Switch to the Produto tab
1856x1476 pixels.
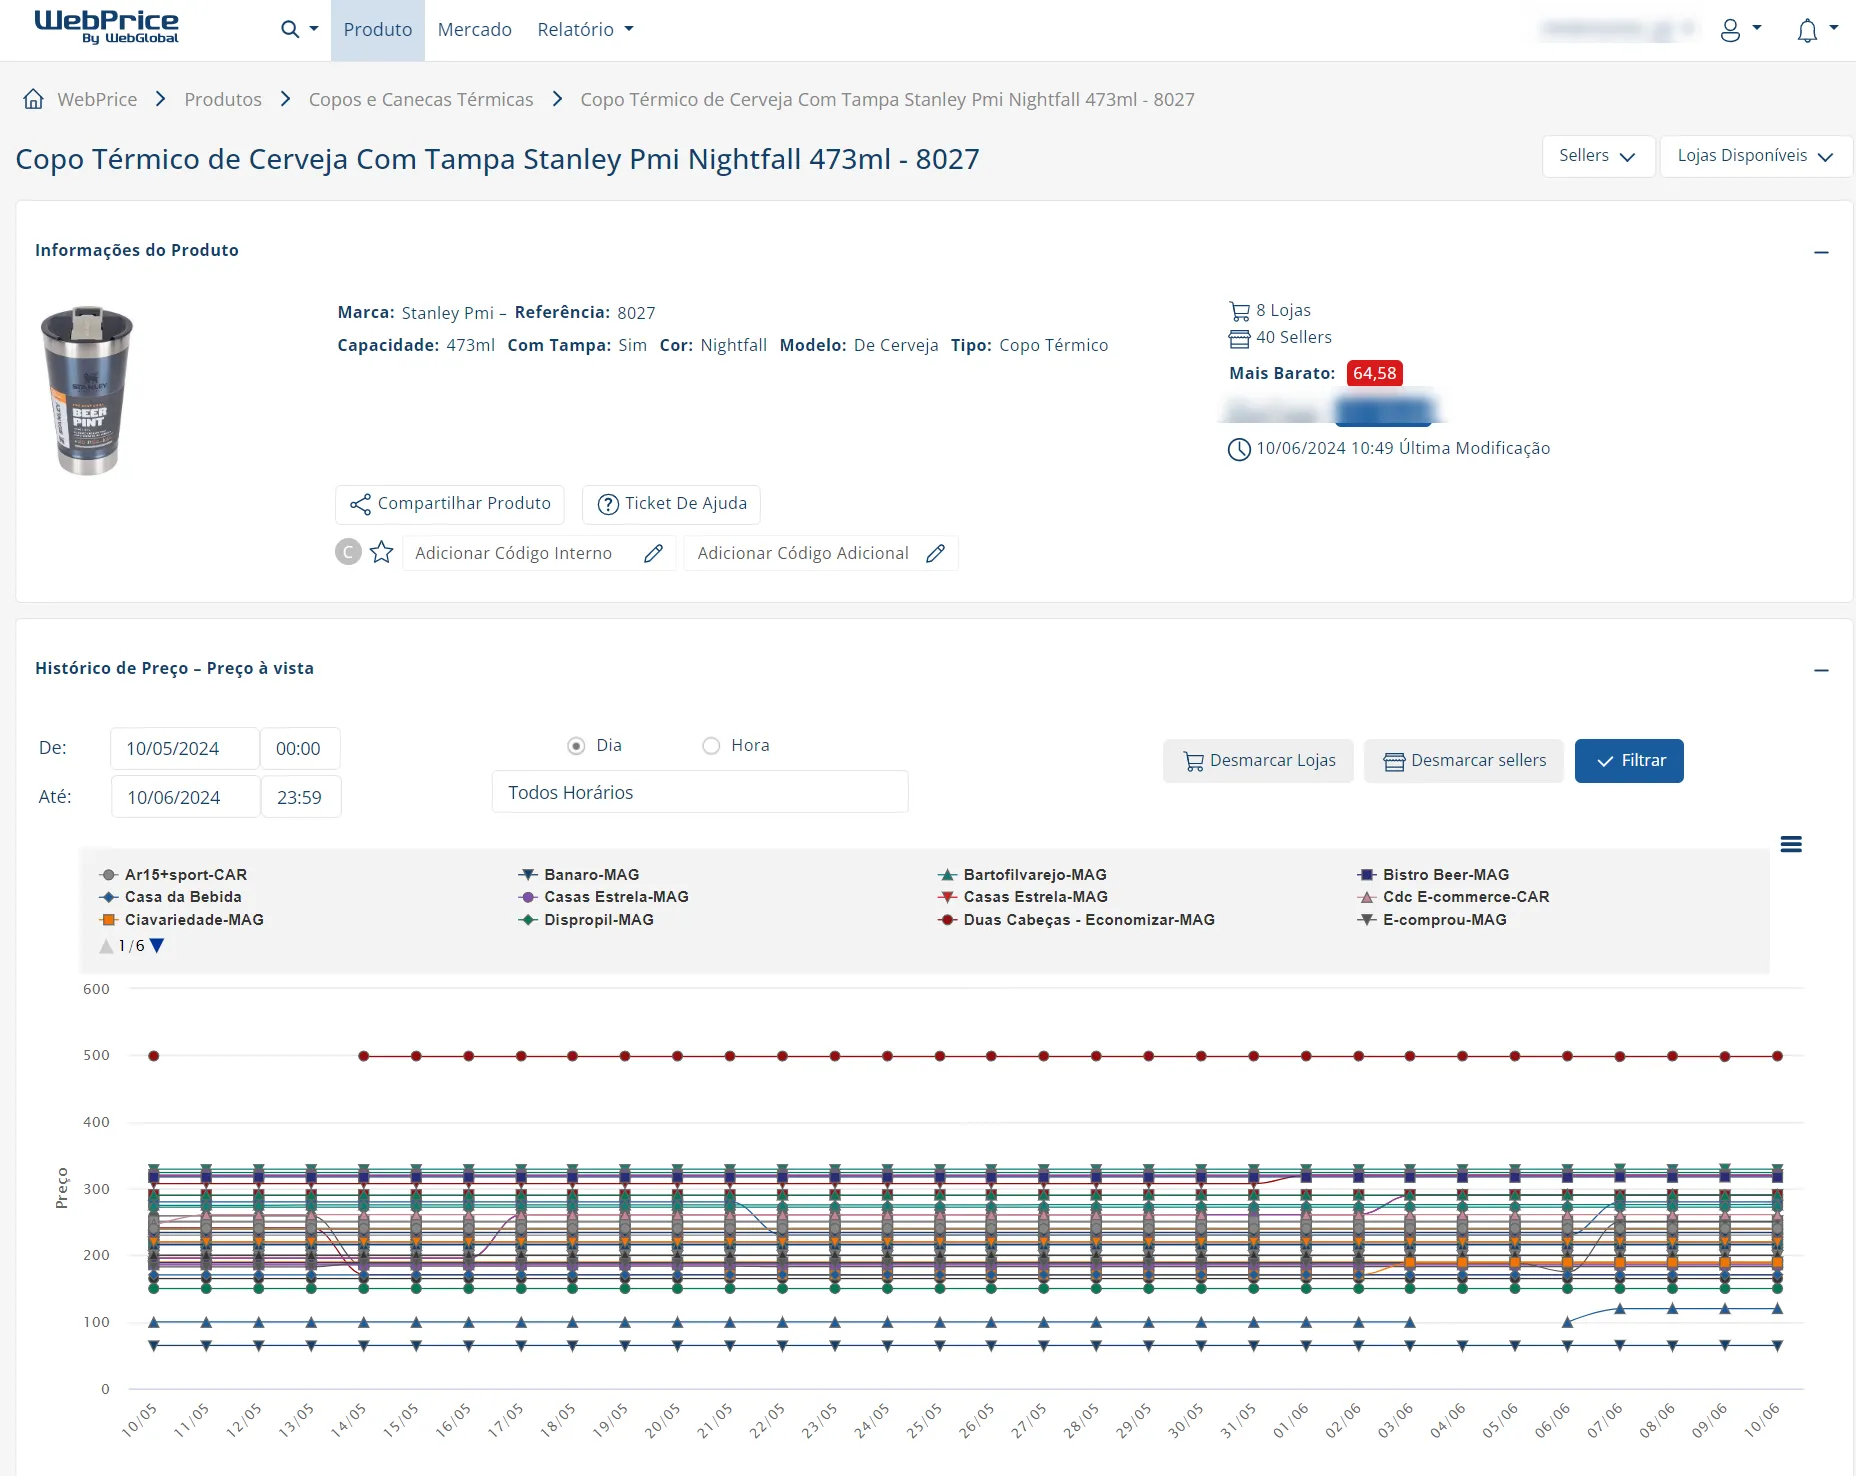(x=378, y=30)
